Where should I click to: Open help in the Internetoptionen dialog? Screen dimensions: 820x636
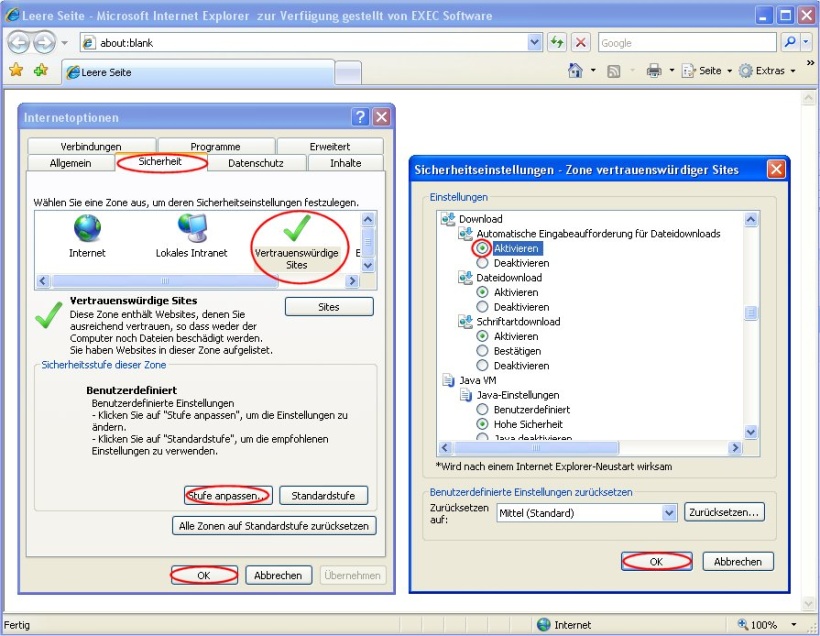click(360, 117)
